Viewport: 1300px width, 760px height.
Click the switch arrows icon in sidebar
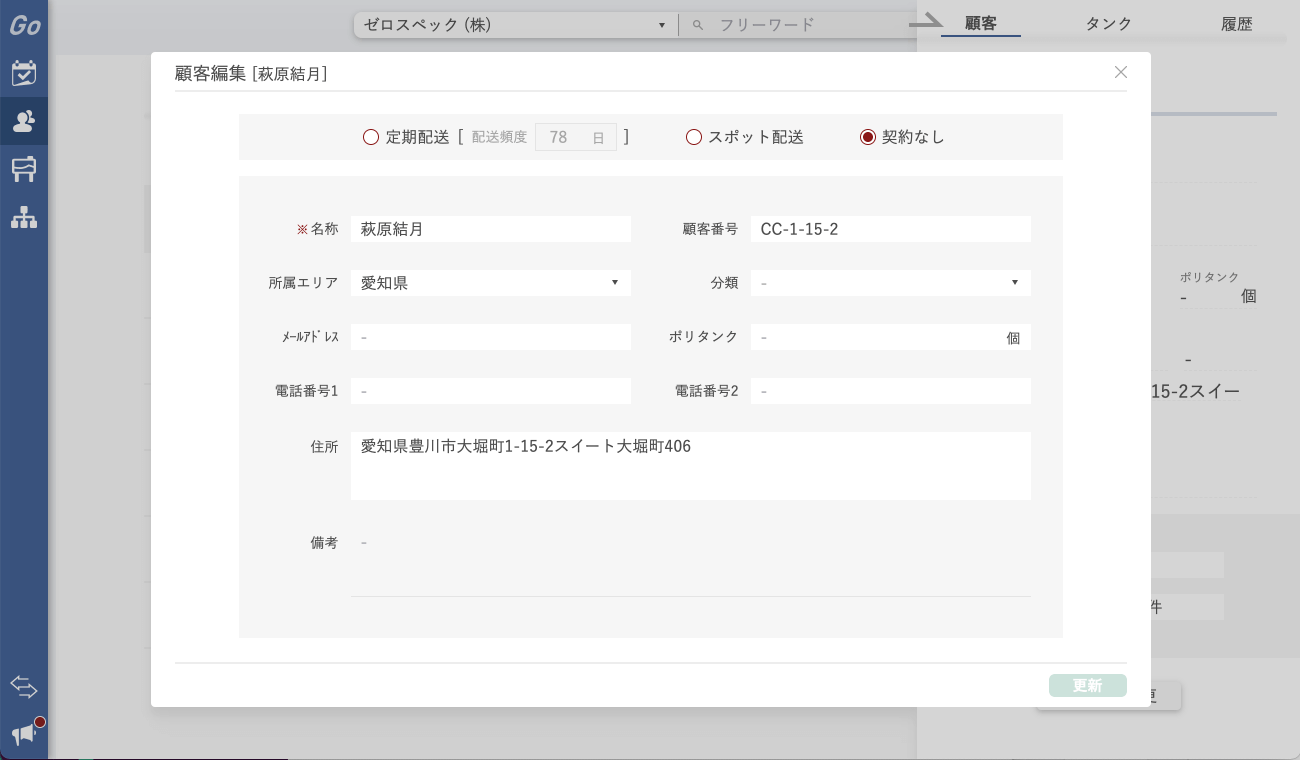click(x=24, y=687)
